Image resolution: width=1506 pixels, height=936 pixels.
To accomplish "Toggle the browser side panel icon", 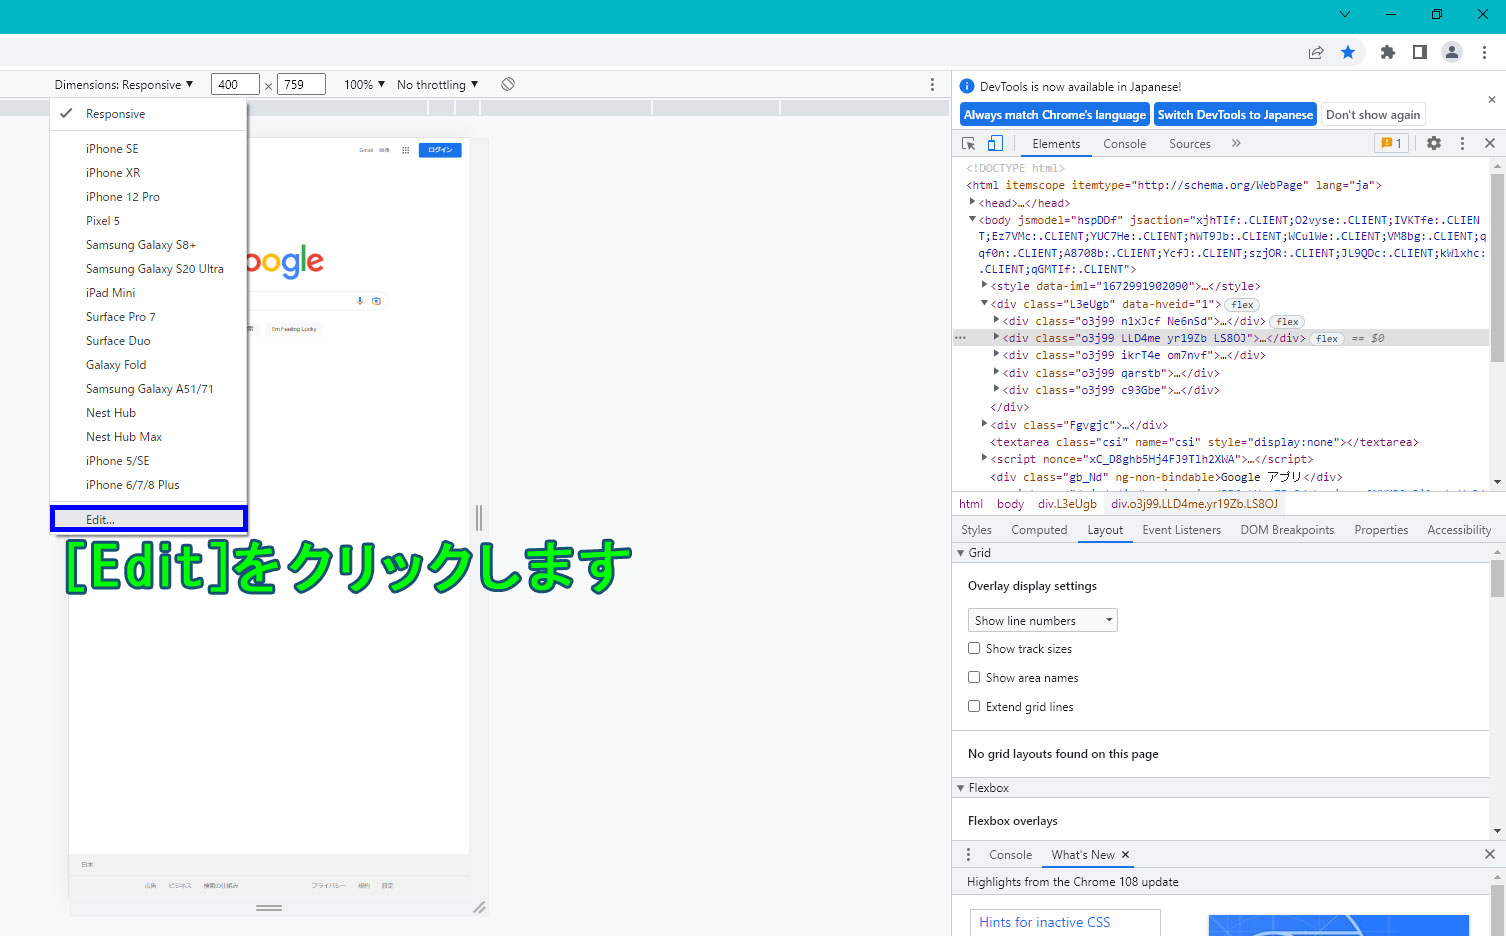I will click(x=1420, y=52).
